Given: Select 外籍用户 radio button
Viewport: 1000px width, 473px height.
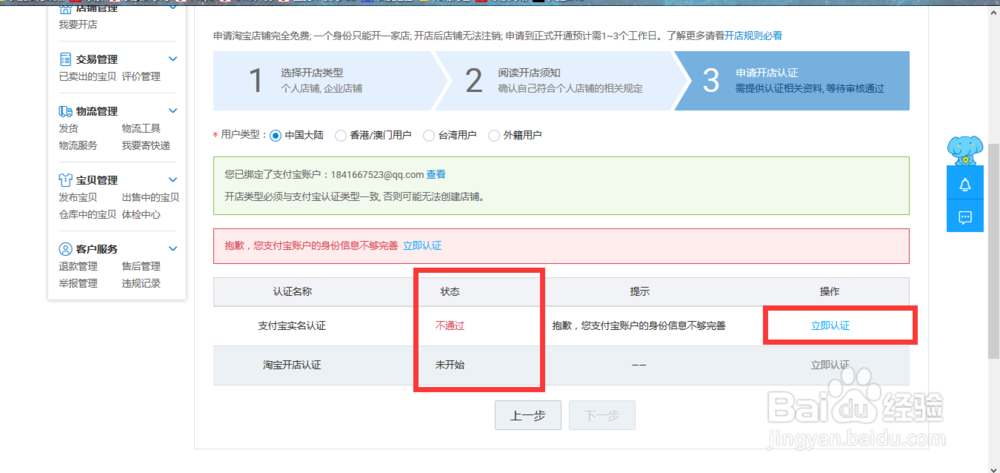Looking at the screenshot, I should [494, 135].
